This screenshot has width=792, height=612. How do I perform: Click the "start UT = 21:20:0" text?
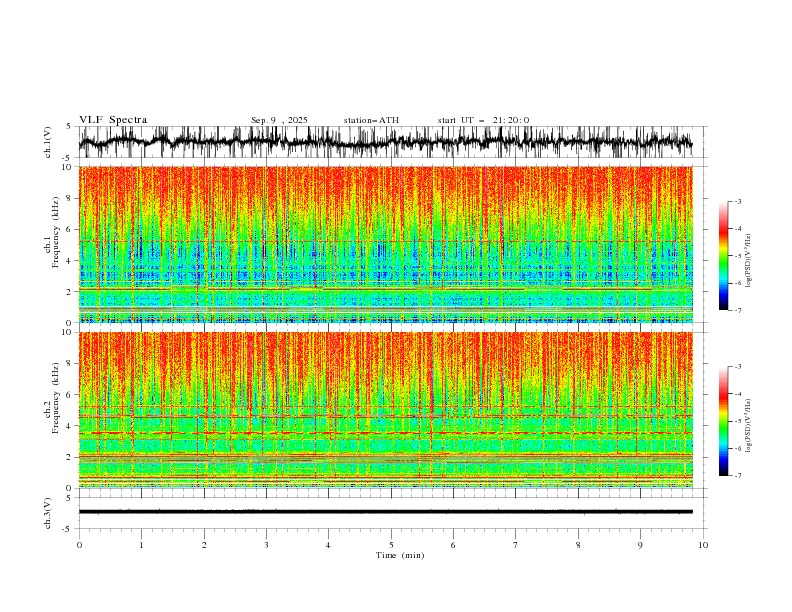tap(483, 120)
